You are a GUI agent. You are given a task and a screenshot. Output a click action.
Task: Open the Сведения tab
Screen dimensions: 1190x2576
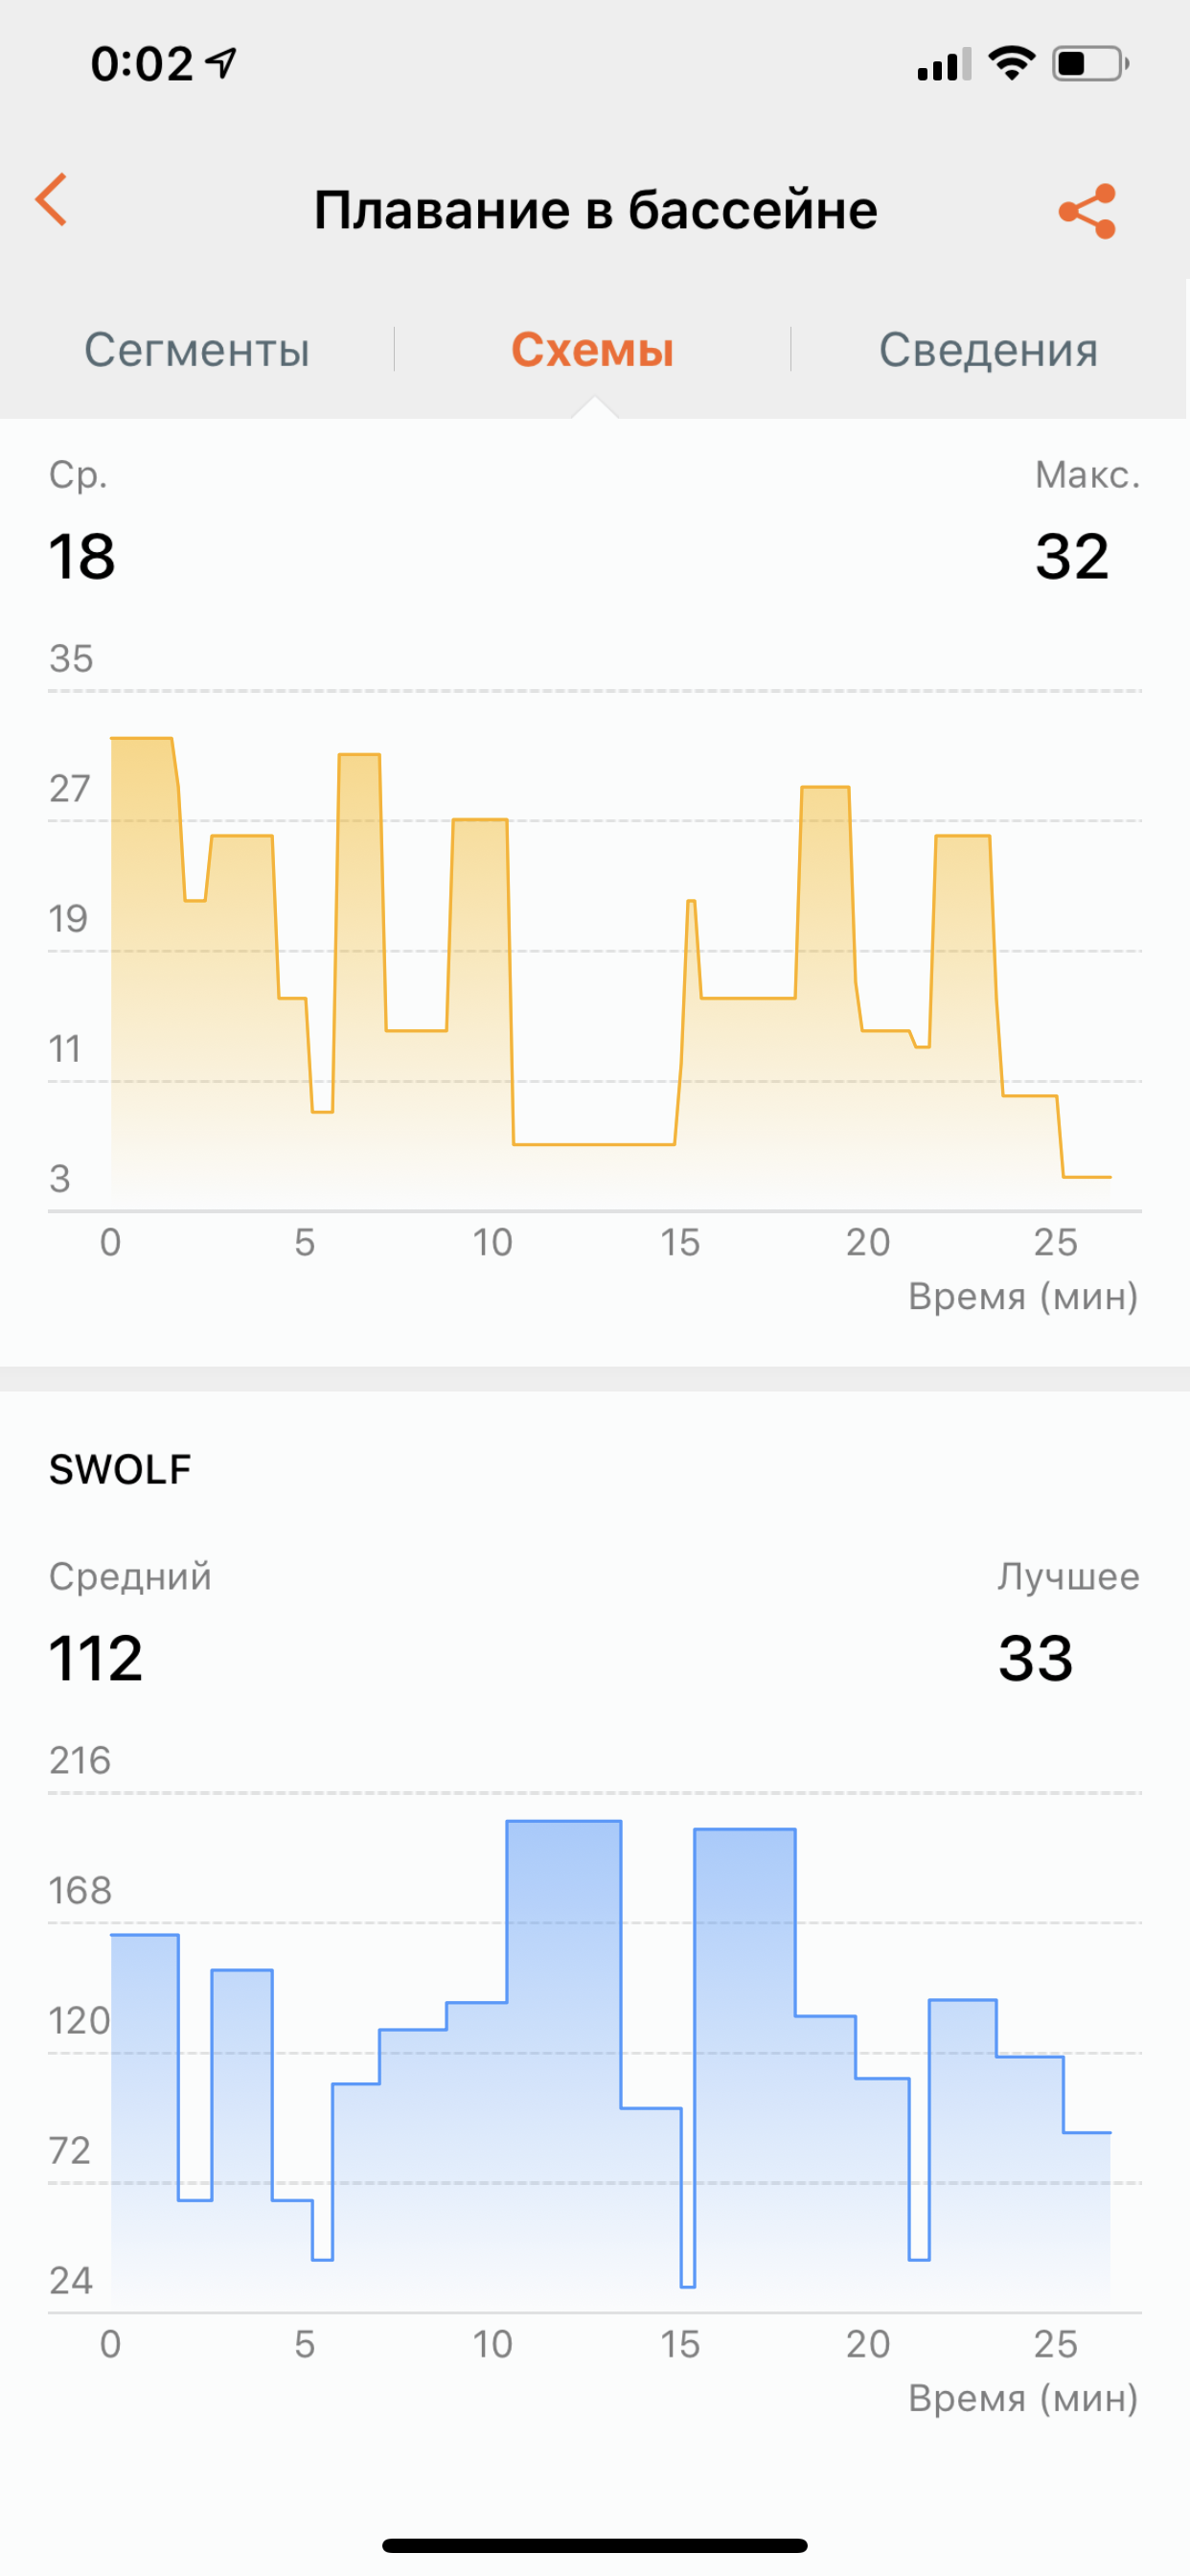tap(988, 350)
